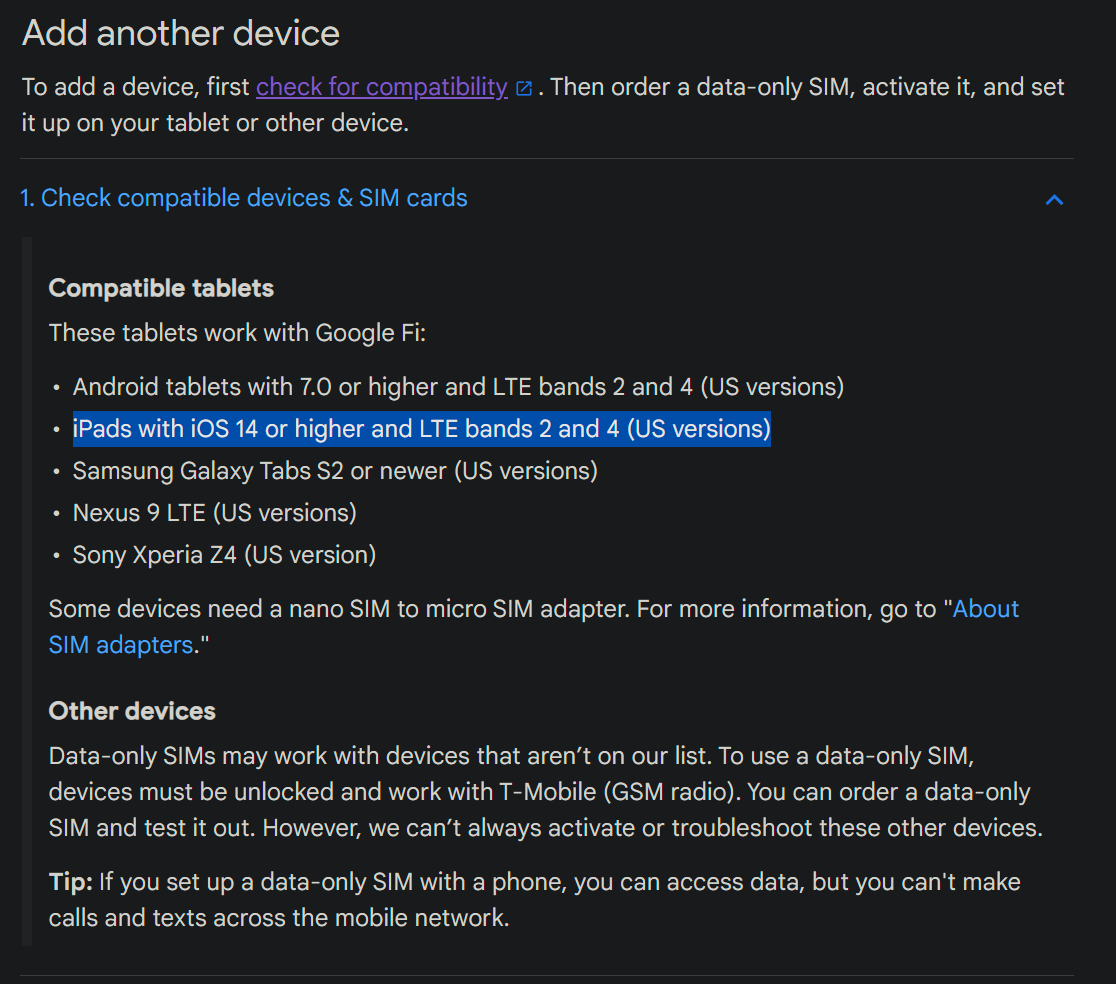Click the Android tablets 7.0 bullet text

(x=458, y=387)
